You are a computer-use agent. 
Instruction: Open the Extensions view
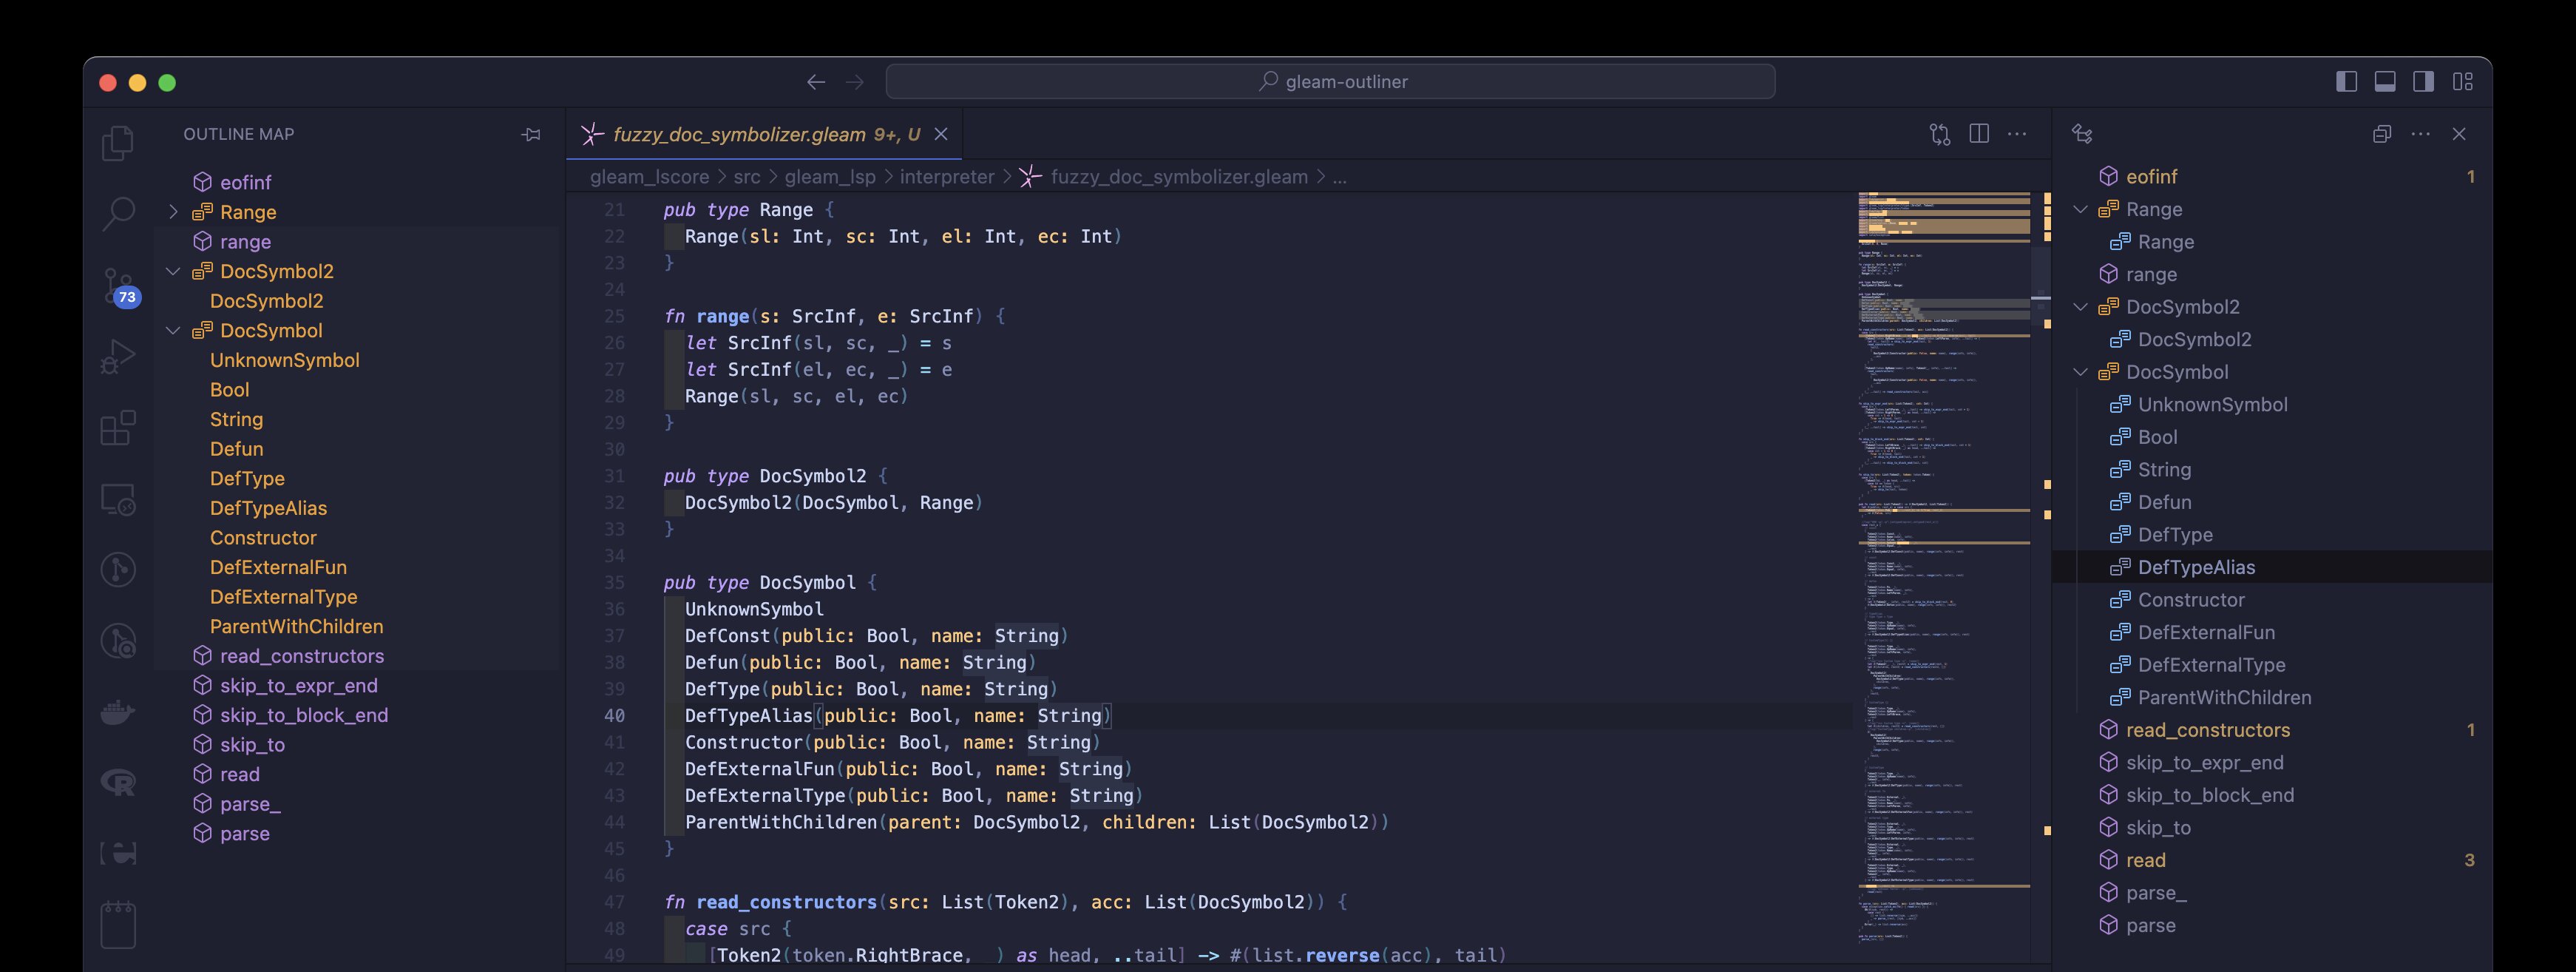(x=118, y=428)
